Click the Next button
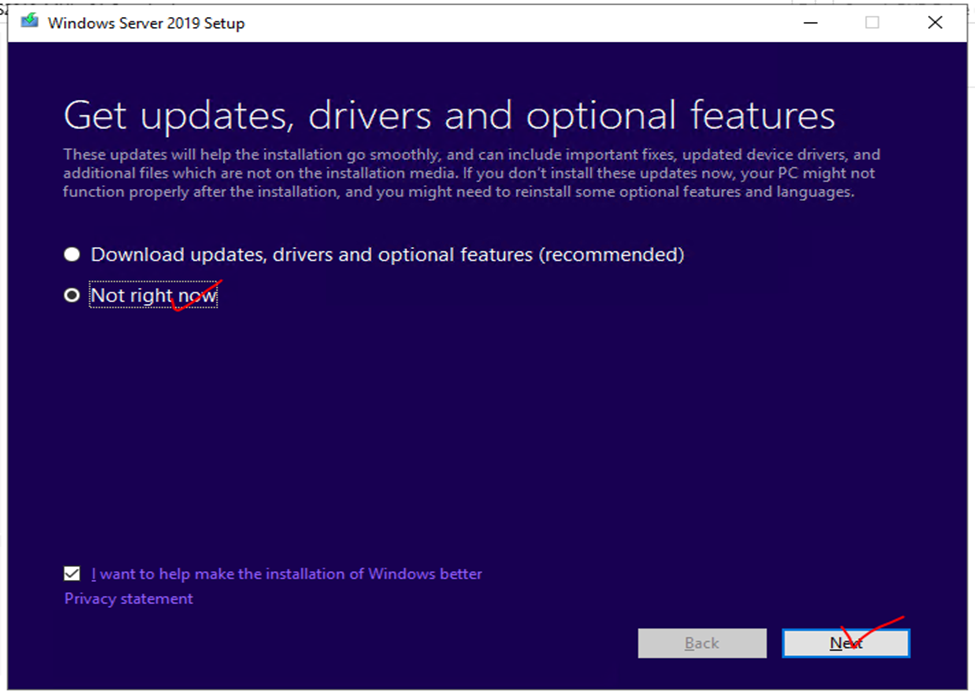The height and width of the screenshot is (699, 975). click(x=846, y=643)
